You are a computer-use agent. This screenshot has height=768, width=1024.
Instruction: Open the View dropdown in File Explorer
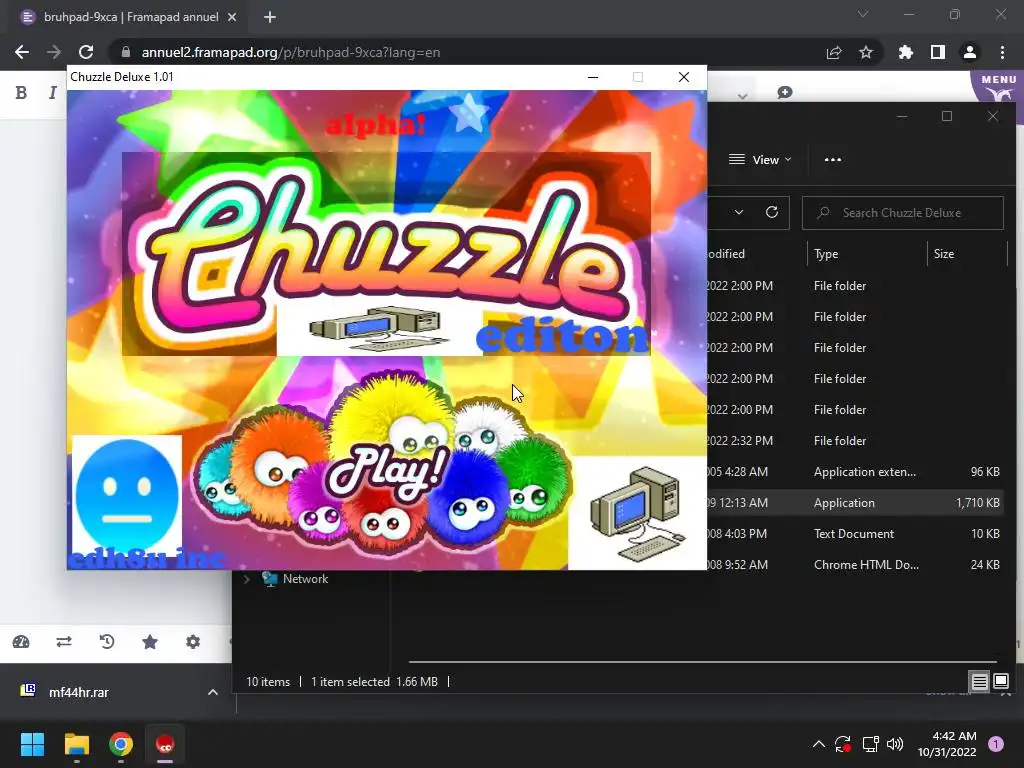(760, 160)
